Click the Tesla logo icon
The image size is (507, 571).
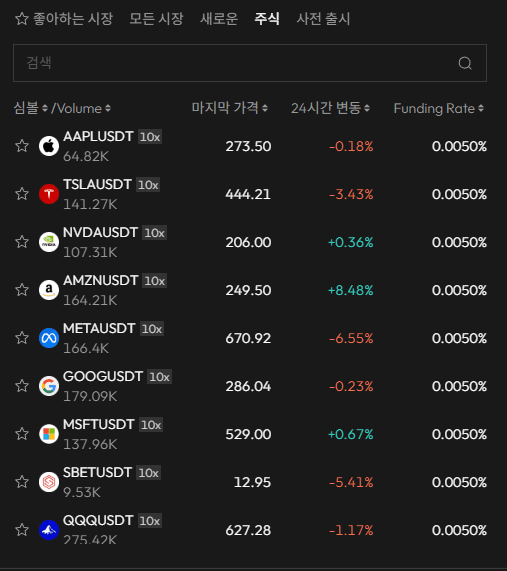pos(49,194)
